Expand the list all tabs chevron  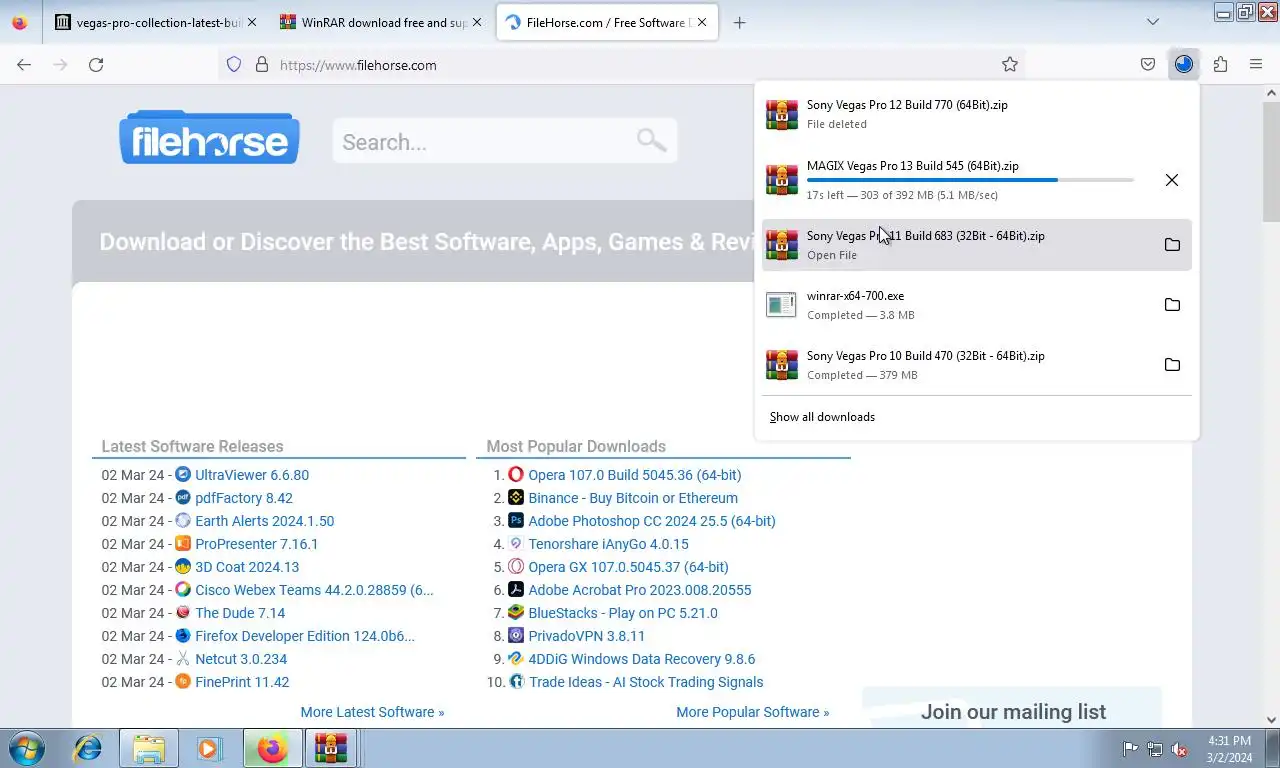pyautogui.click(x=1153, y=22)
